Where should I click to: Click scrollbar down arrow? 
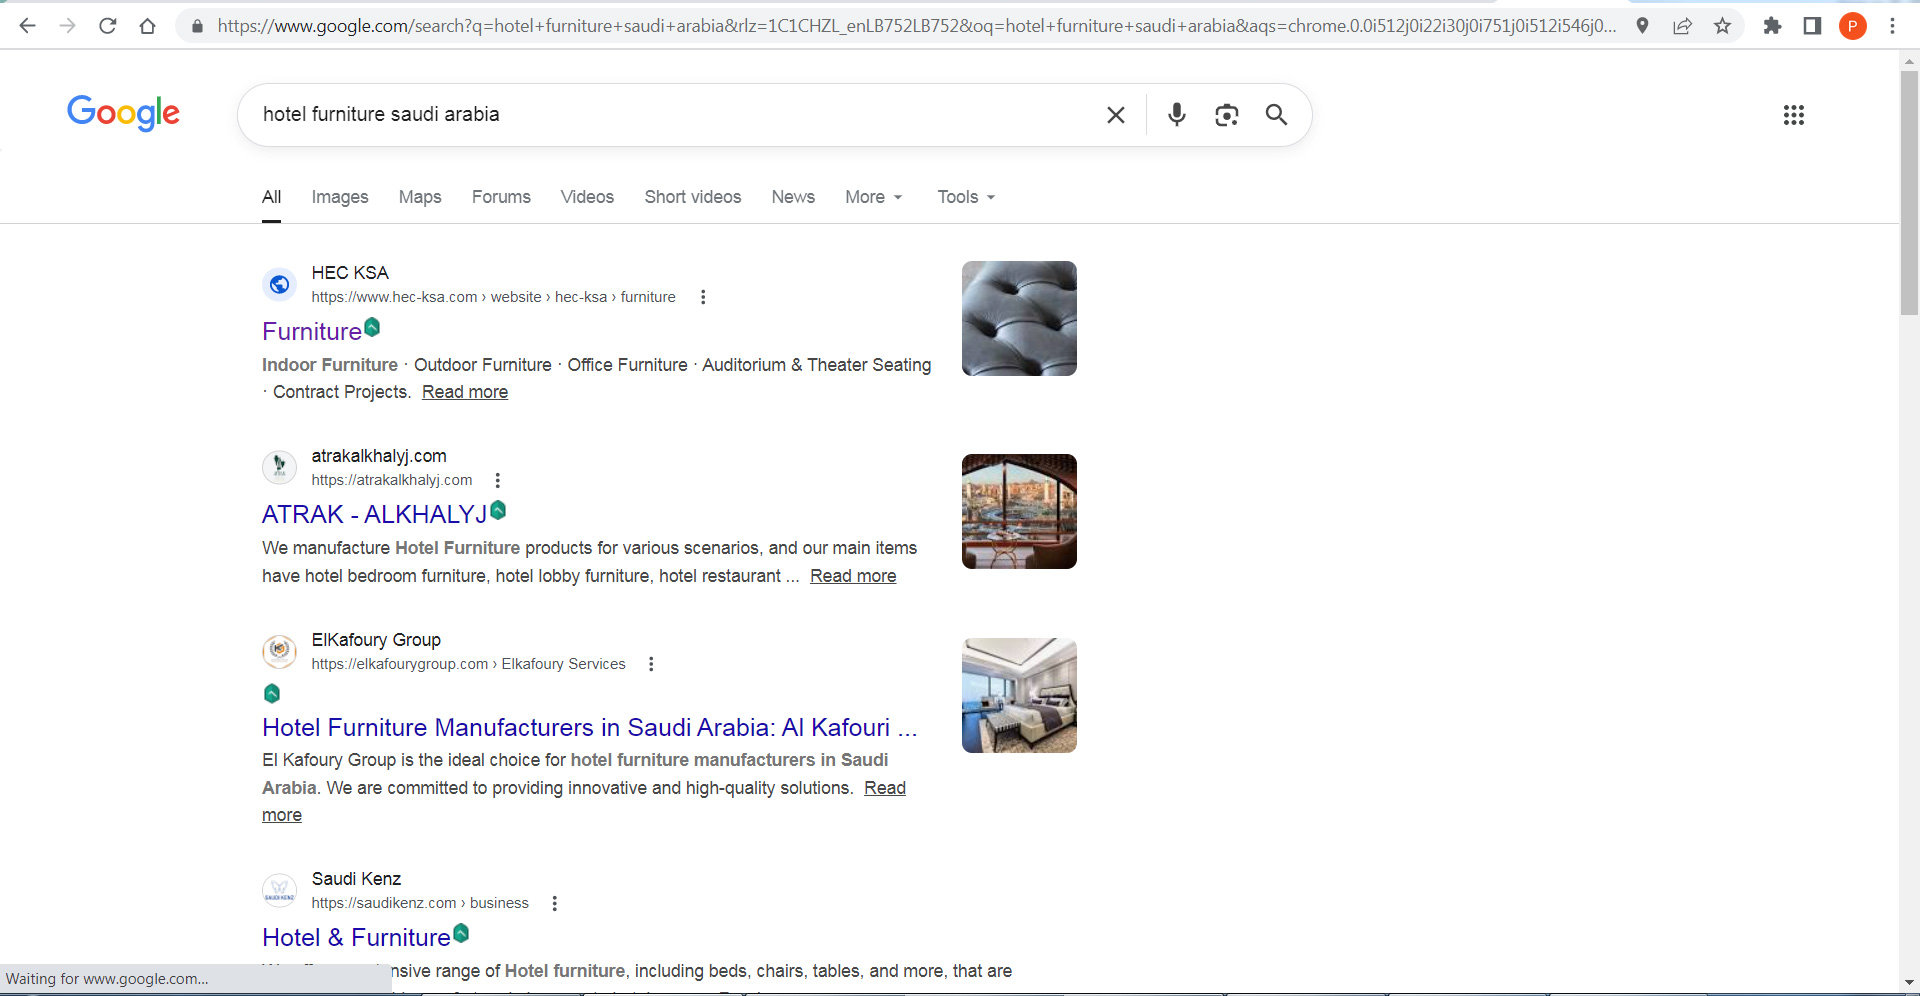tap(1909, 982)
